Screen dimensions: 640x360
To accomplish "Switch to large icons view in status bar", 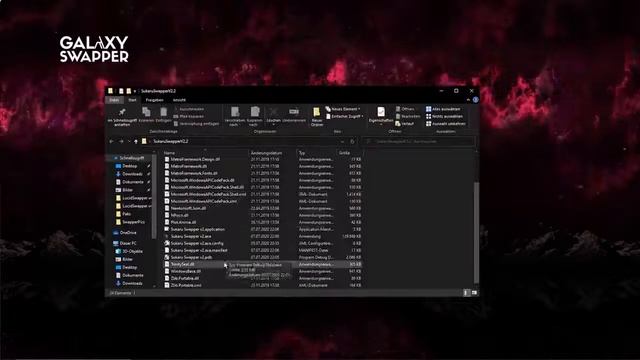I will (x=474, y=293).
